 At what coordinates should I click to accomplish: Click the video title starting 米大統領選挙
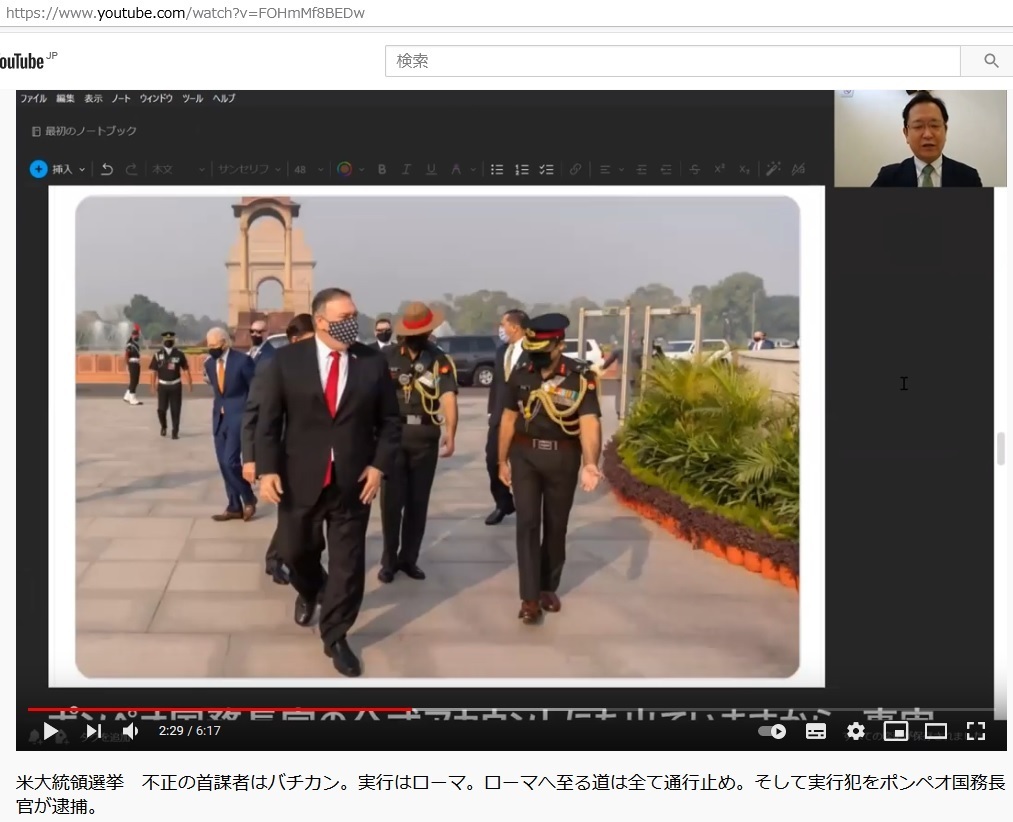tap(510, 794)
